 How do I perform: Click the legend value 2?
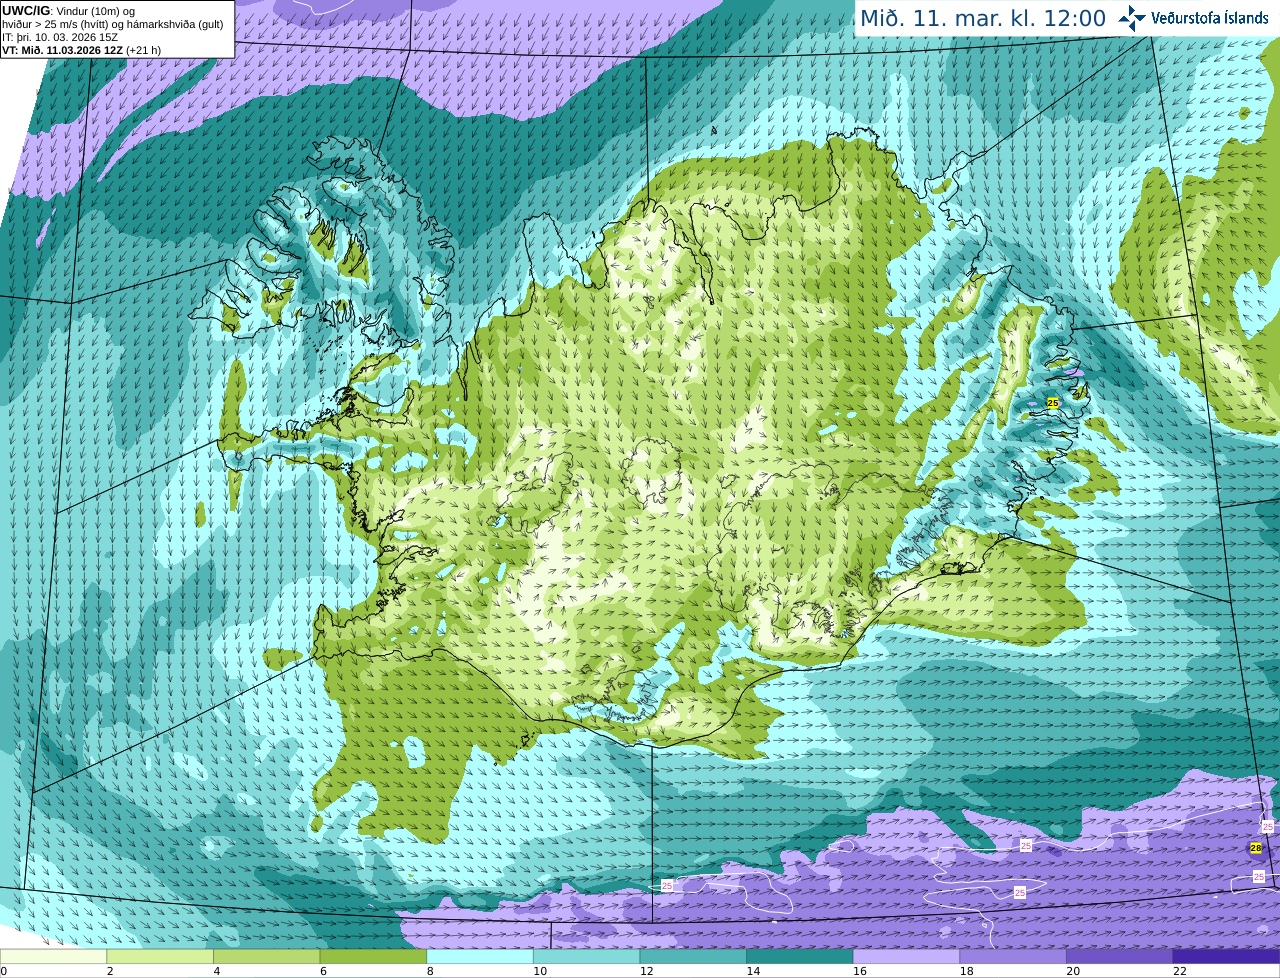coord(110,971)
